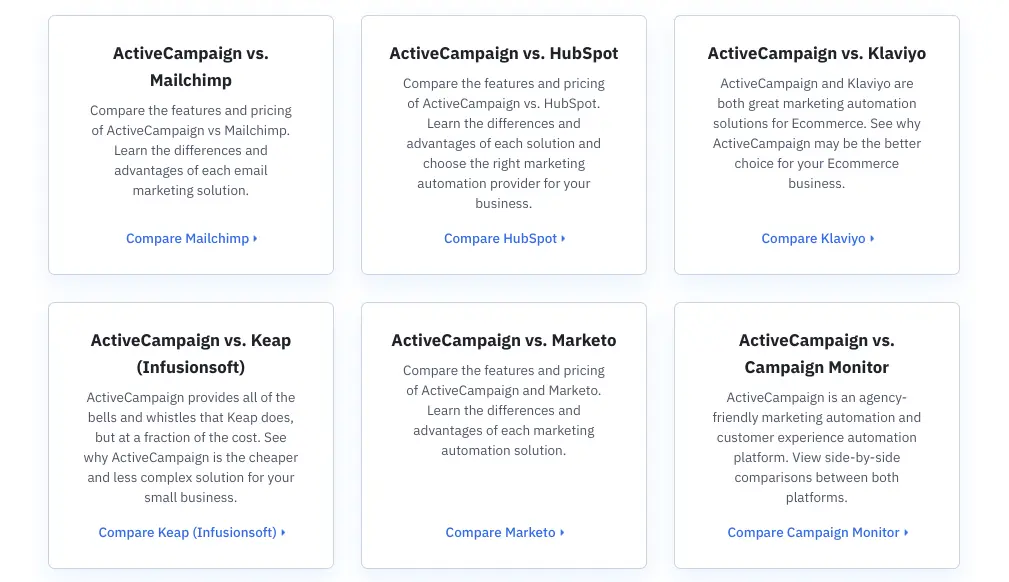The height and width of the screenshot is (582, 1009).
Task: Select the ActiveCampaign vs. Klaviyo card title
Action: [817, 53]
